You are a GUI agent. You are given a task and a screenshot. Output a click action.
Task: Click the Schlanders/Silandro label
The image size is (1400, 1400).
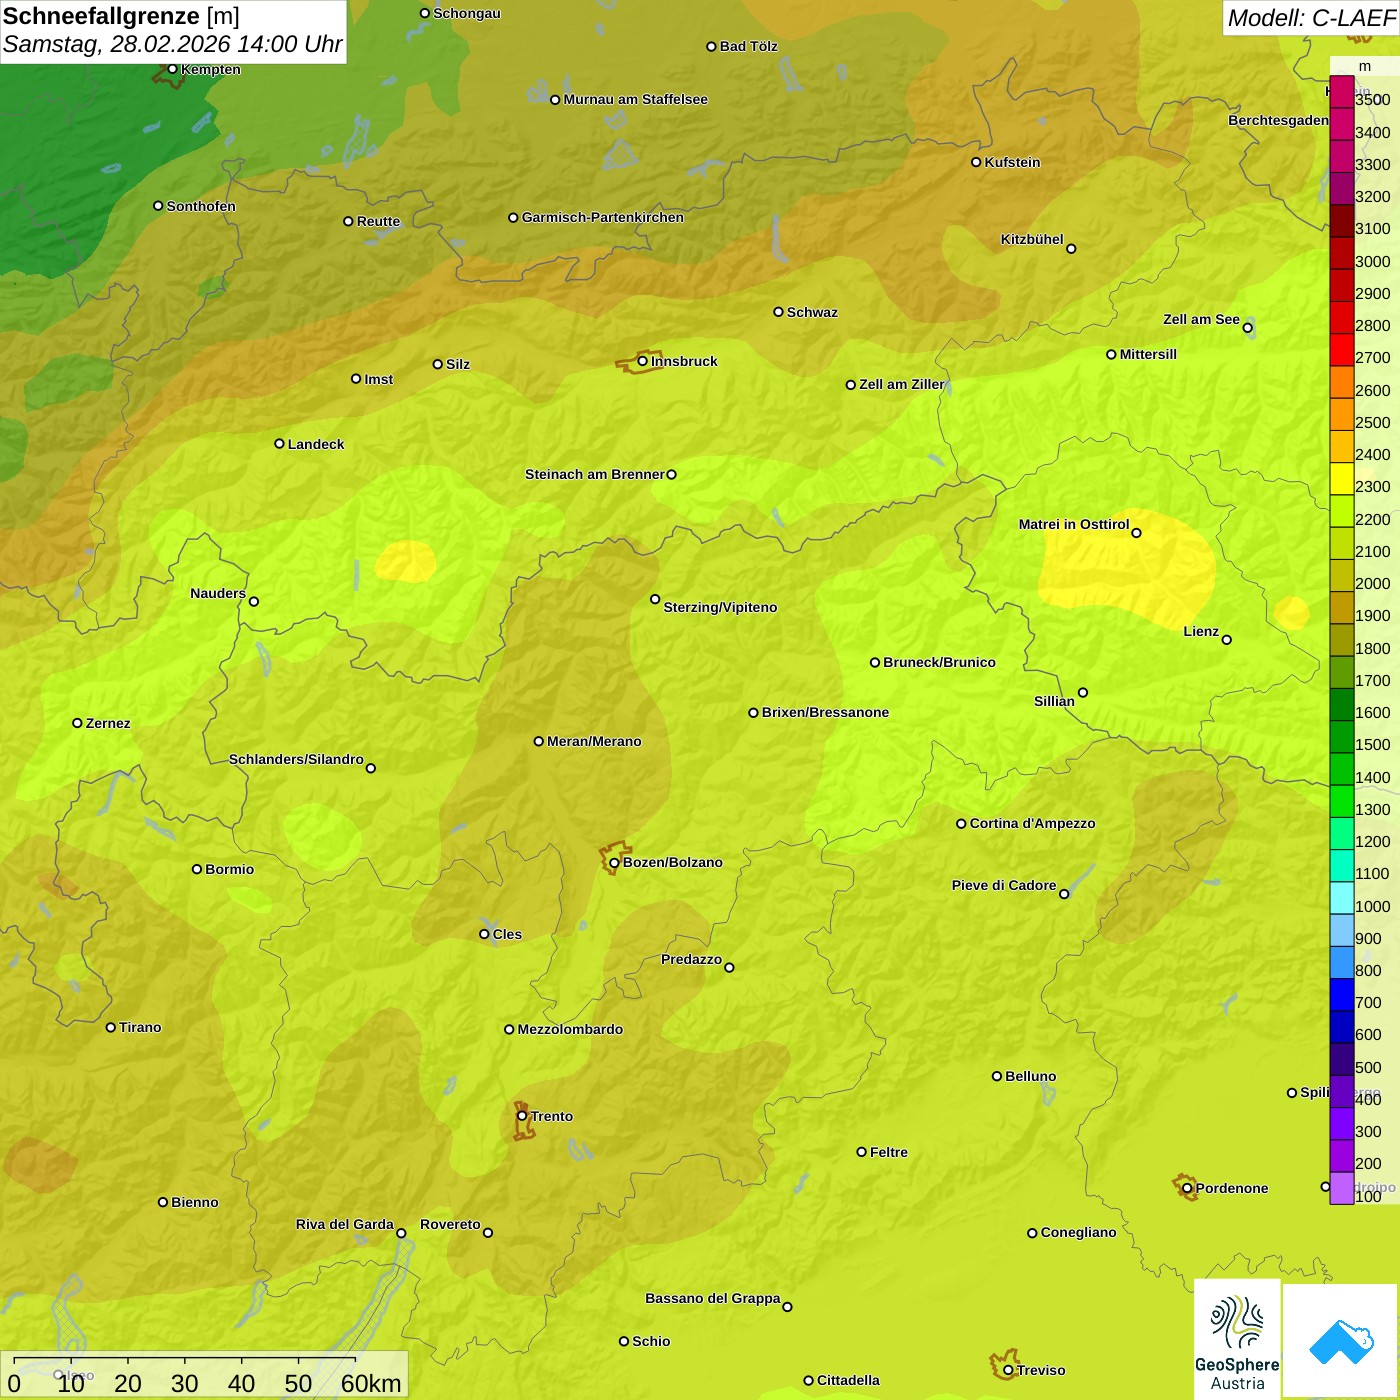296,759
